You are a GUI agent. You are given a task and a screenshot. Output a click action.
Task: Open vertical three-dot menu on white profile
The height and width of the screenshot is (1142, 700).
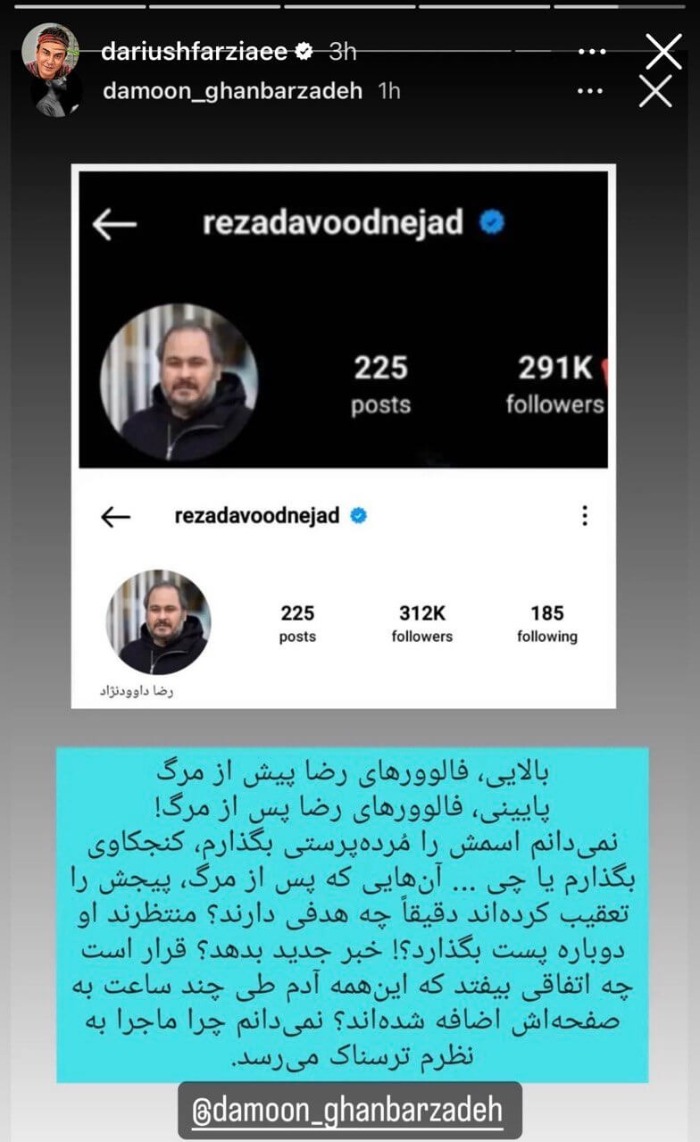[584, 516]
